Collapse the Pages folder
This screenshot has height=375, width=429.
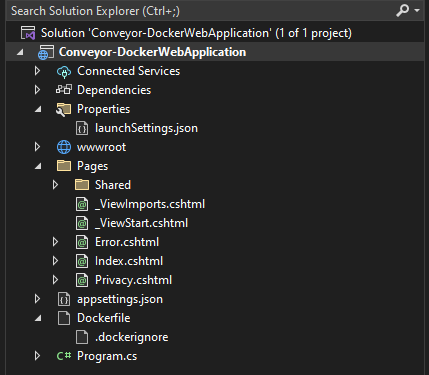pos(38,166)
